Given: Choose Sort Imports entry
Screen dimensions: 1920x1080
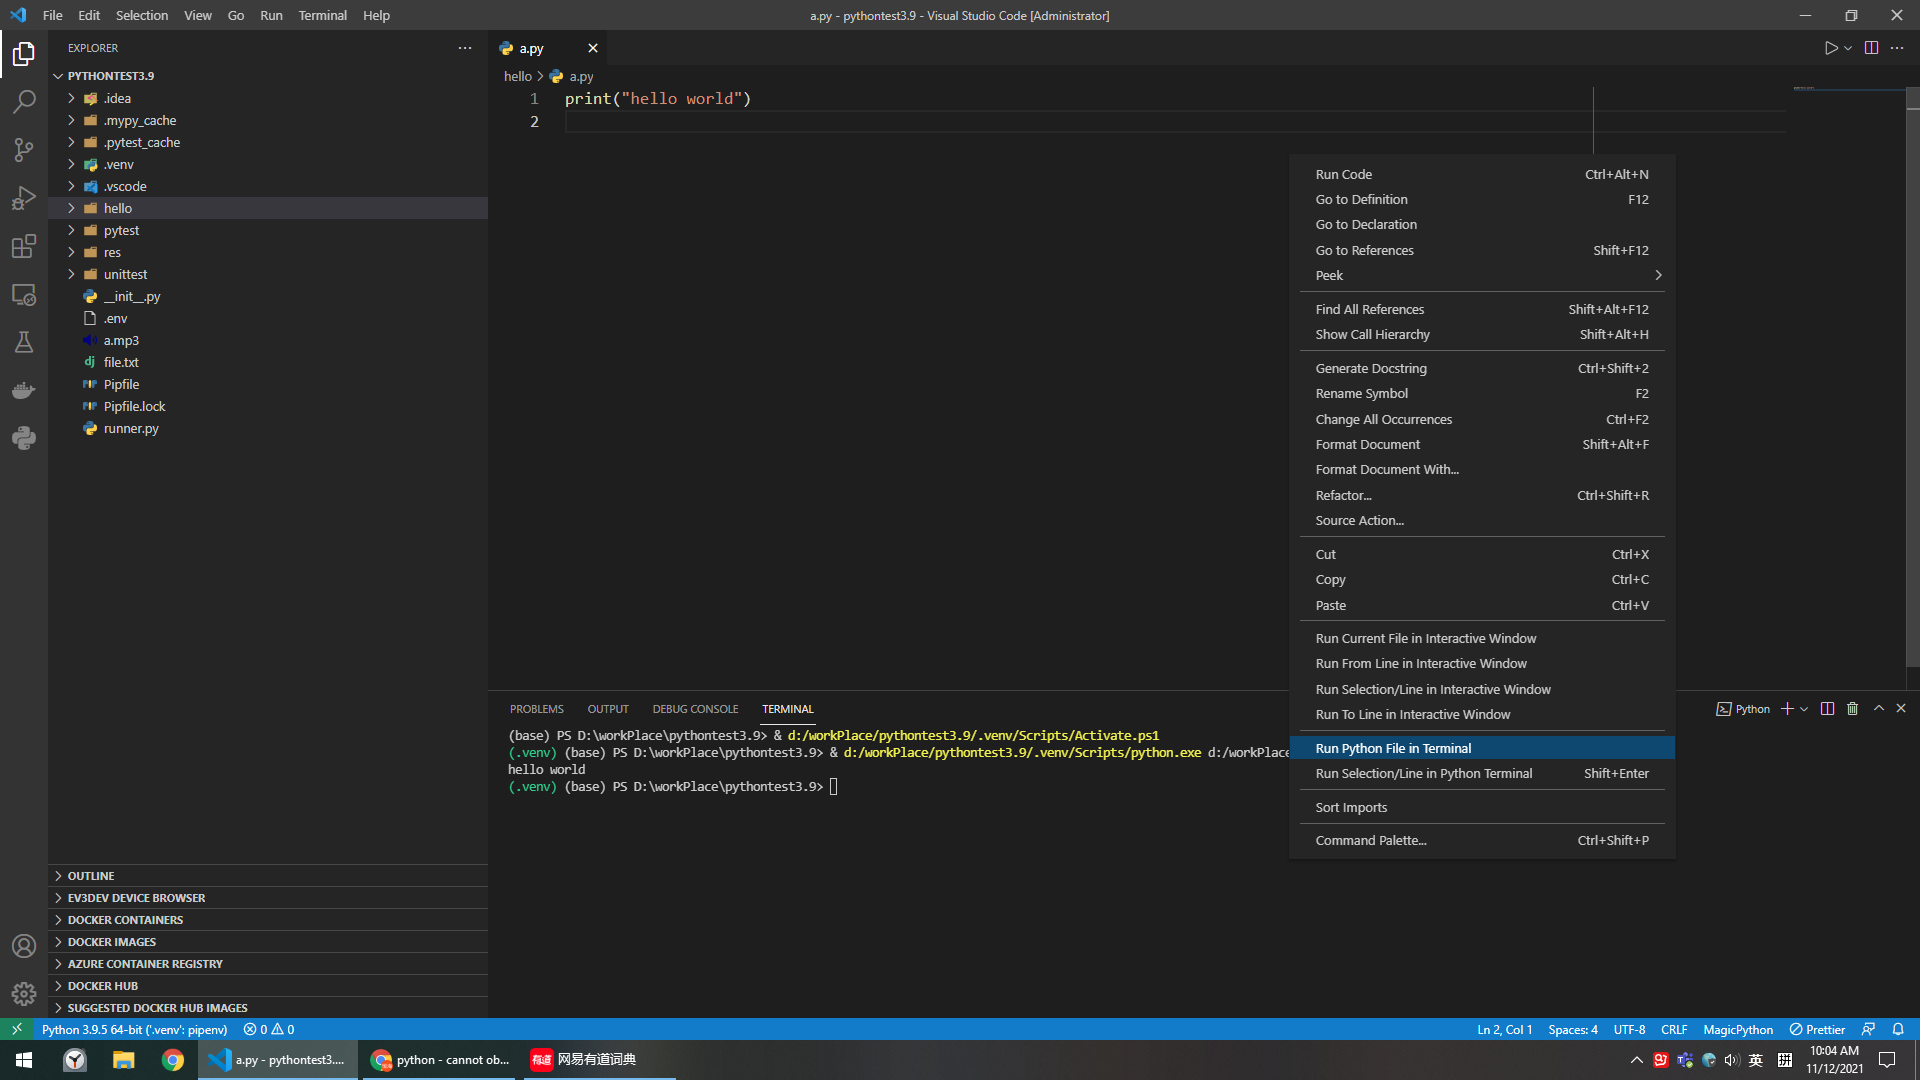Looking at the screenshot, I should pos(1482,807).
